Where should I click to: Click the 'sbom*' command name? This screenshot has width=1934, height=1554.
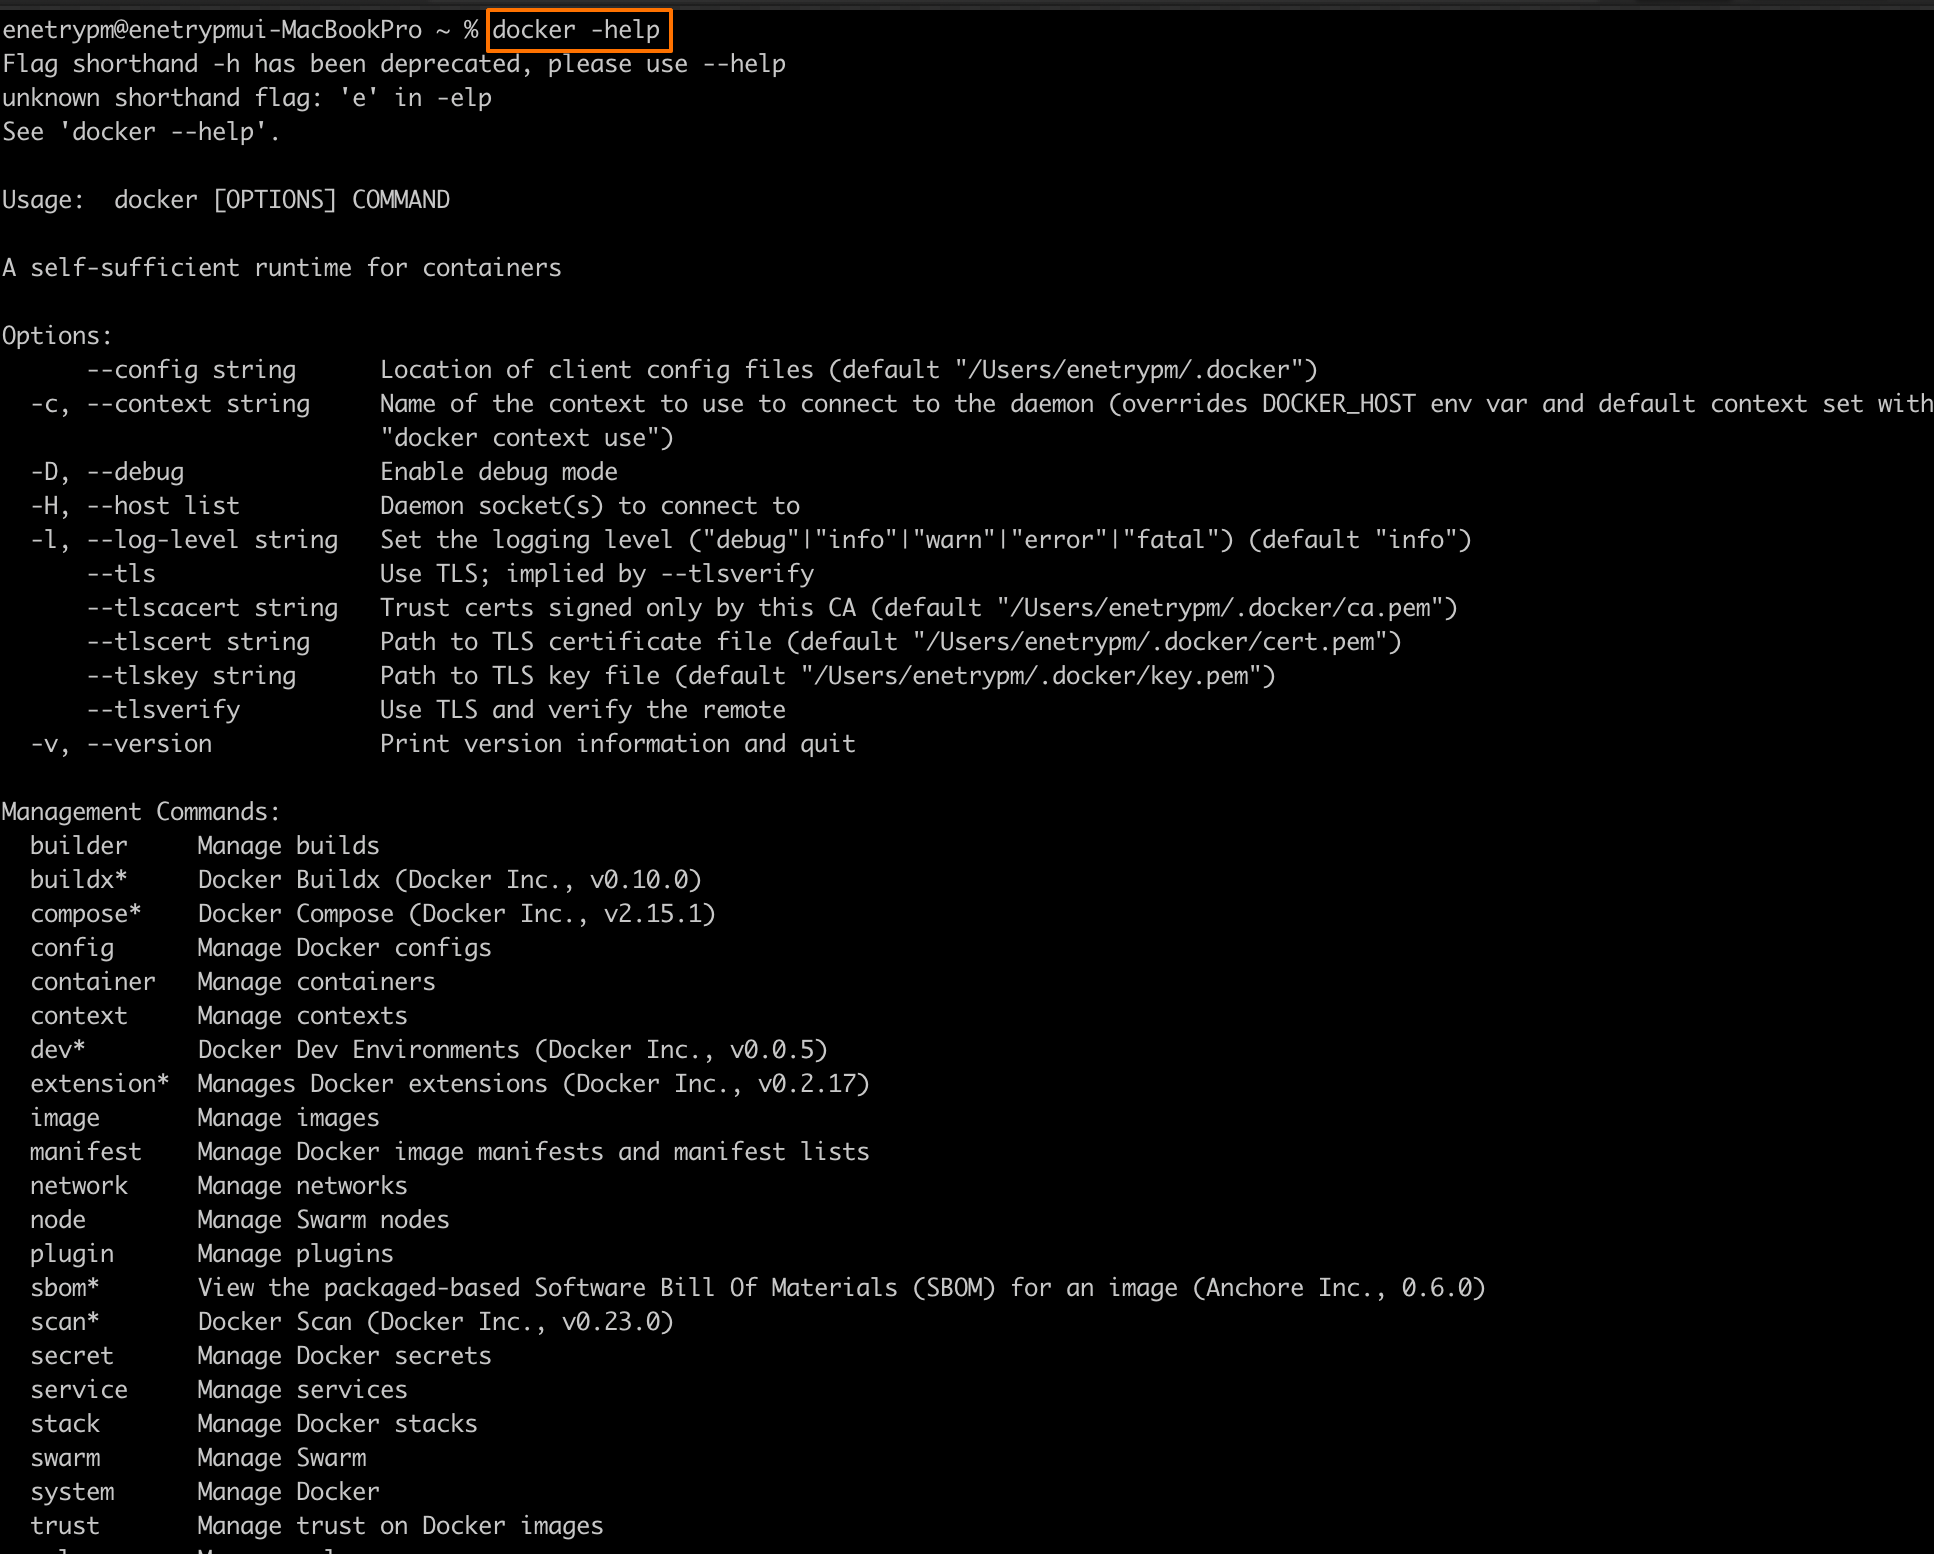(x=64, y=1288)
